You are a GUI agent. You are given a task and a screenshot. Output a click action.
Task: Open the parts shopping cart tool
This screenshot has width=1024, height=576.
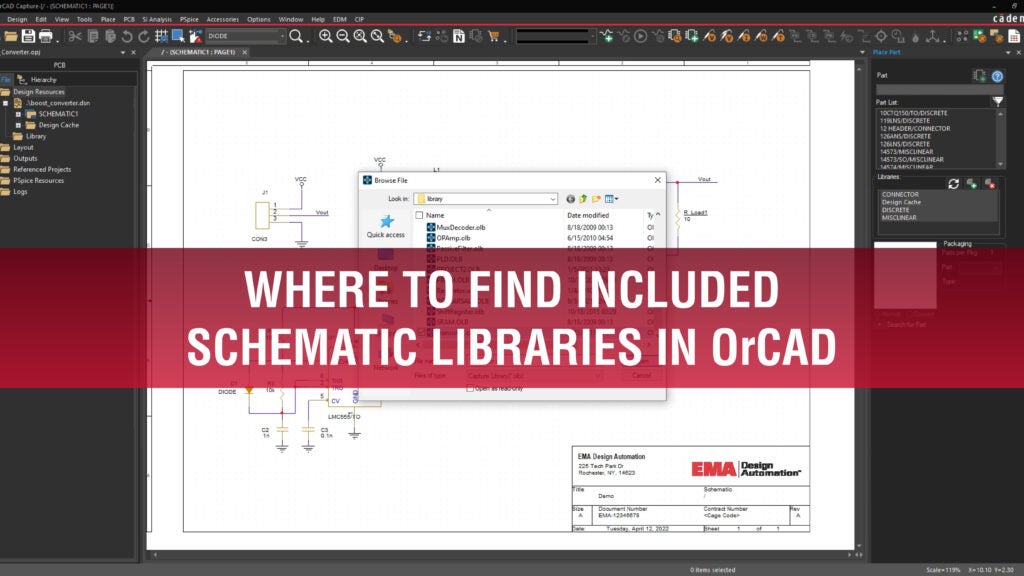coord(493,37)
